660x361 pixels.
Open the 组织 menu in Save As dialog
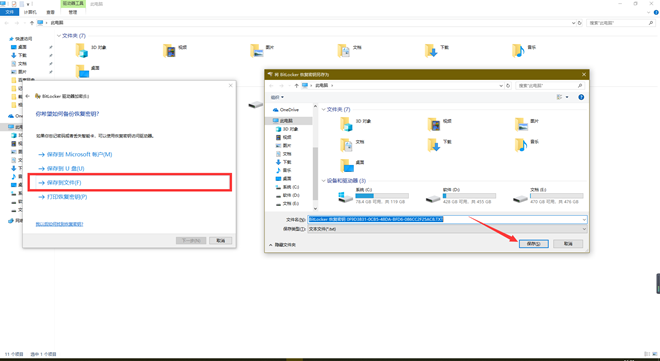coord(277,97)
